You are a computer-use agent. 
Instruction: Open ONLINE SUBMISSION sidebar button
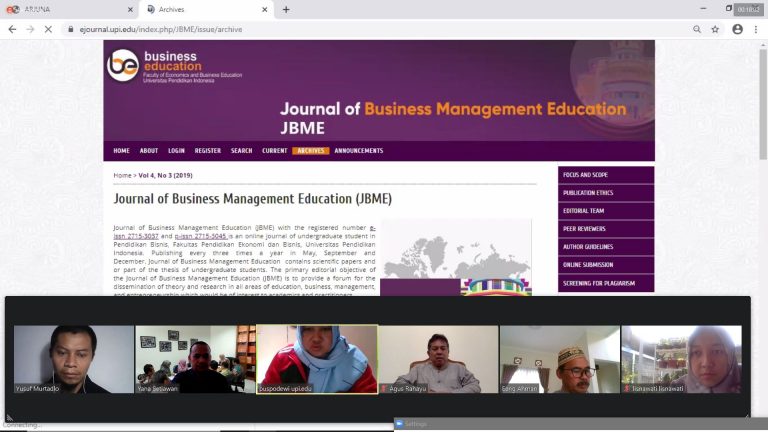point(606,265)
